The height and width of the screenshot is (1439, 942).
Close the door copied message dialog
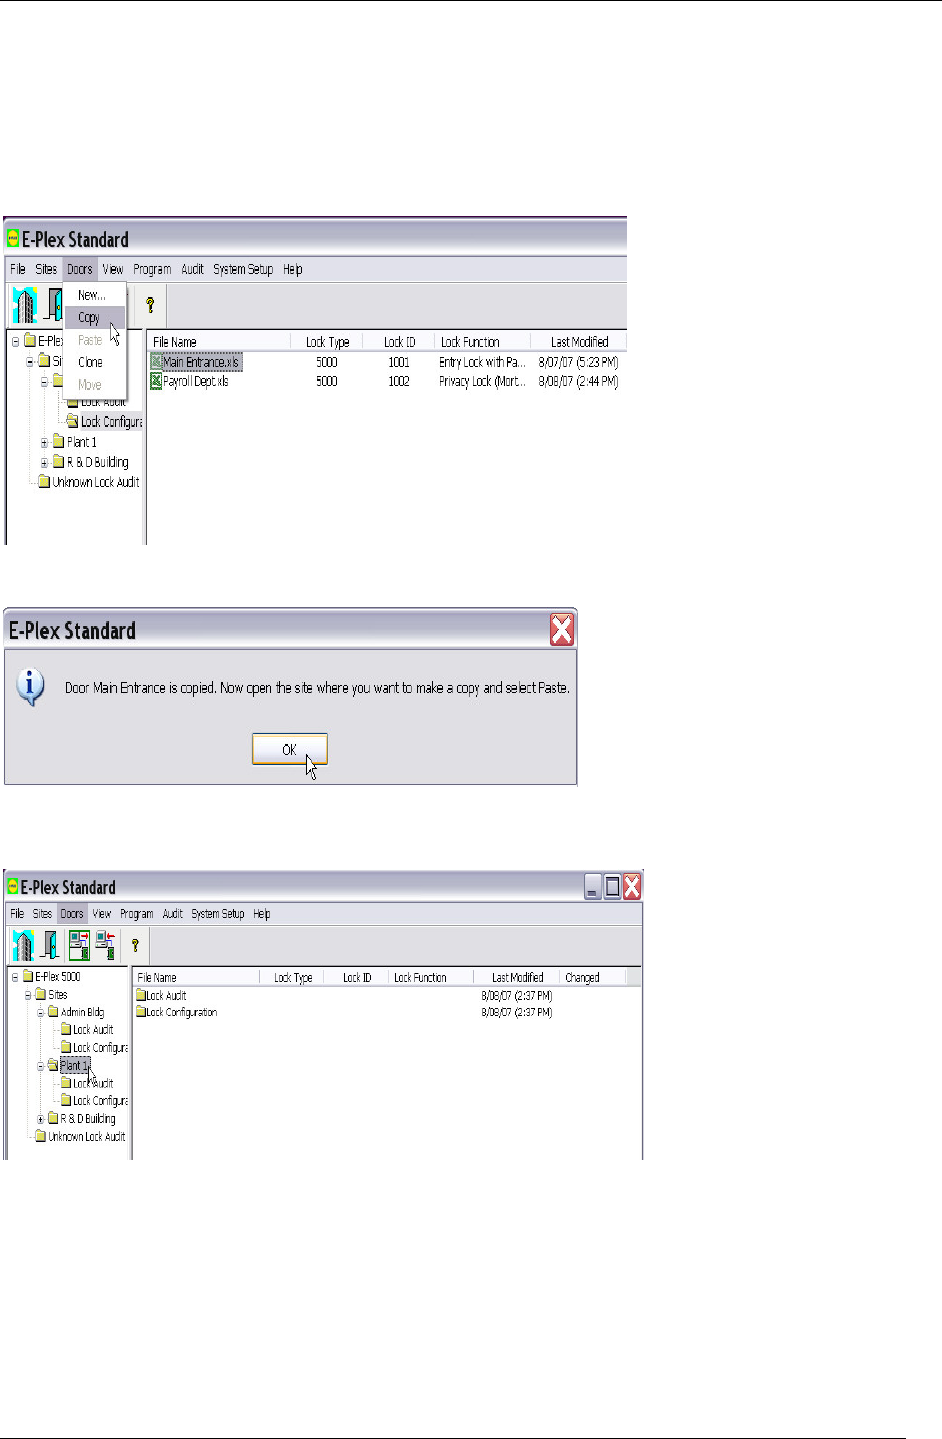click(562, 630)
